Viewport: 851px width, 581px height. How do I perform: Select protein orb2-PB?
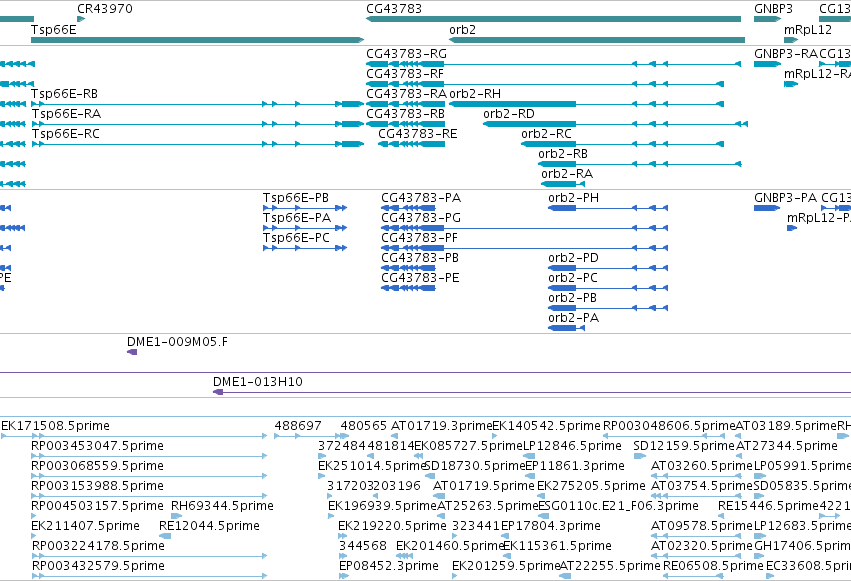pos(608,308)
